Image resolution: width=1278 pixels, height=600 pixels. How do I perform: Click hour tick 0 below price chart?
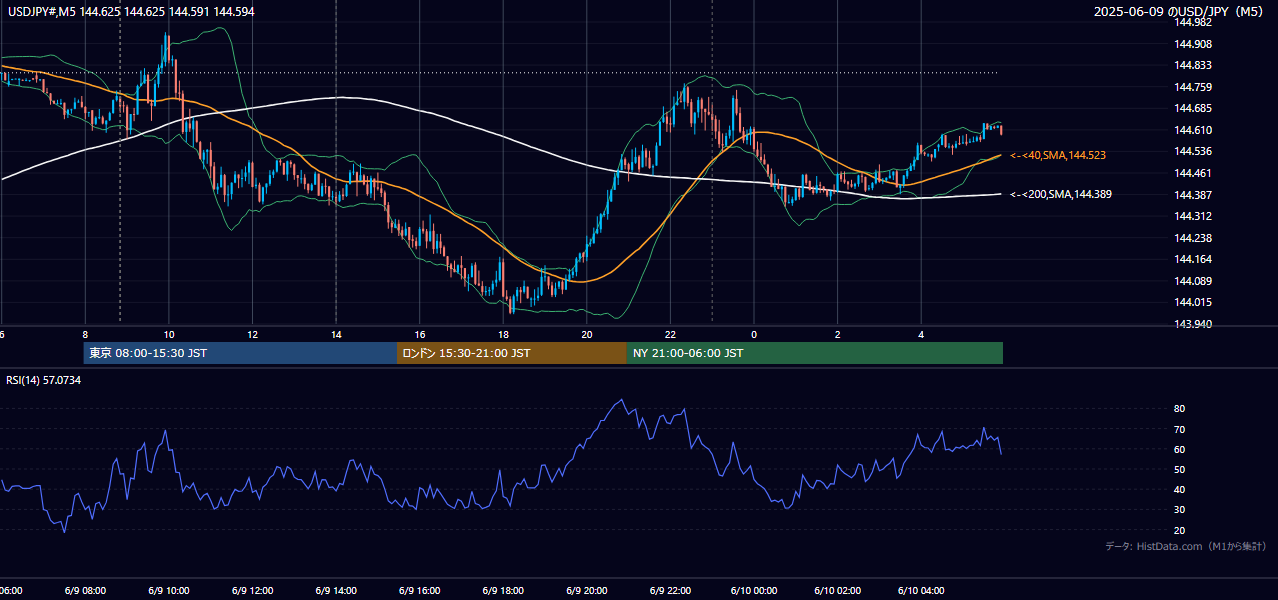click(754, 334)
